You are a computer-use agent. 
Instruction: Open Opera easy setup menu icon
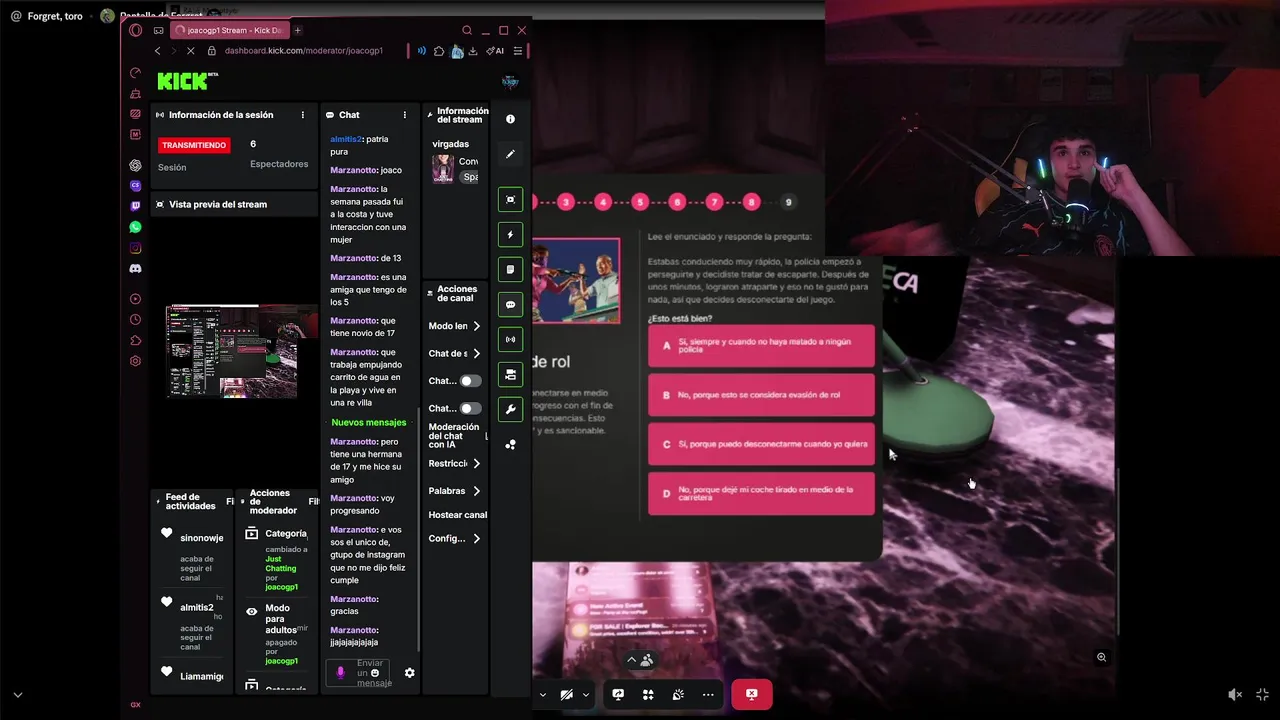pyautogui.click(x=518, y=51)
